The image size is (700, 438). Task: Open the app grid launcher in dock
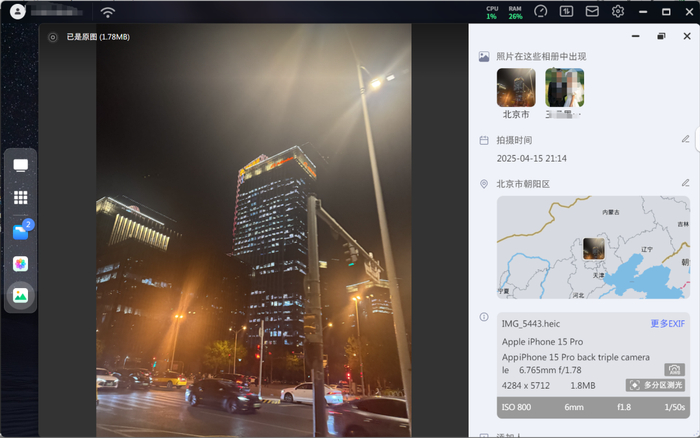[x=21, y=197]
